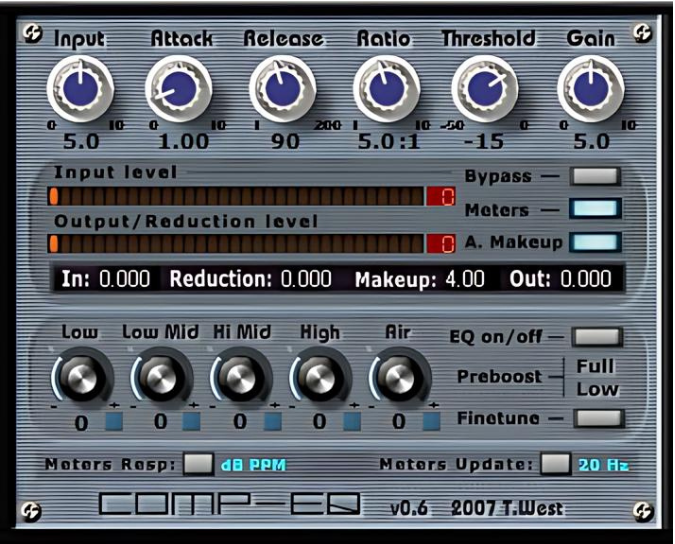Toggle the A. Makeup button
This screenshot has width=675, height=544.
click(595, 242)
